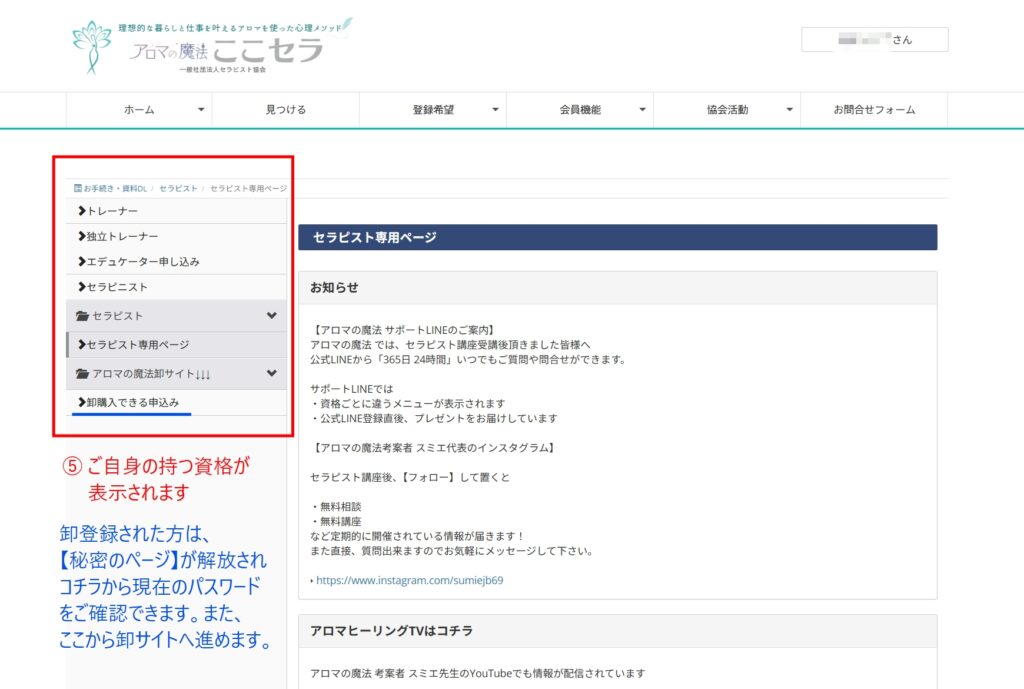Click the chevron icon beside 独立トレーナー
The image size is (1024, 689).
(81, 236)
